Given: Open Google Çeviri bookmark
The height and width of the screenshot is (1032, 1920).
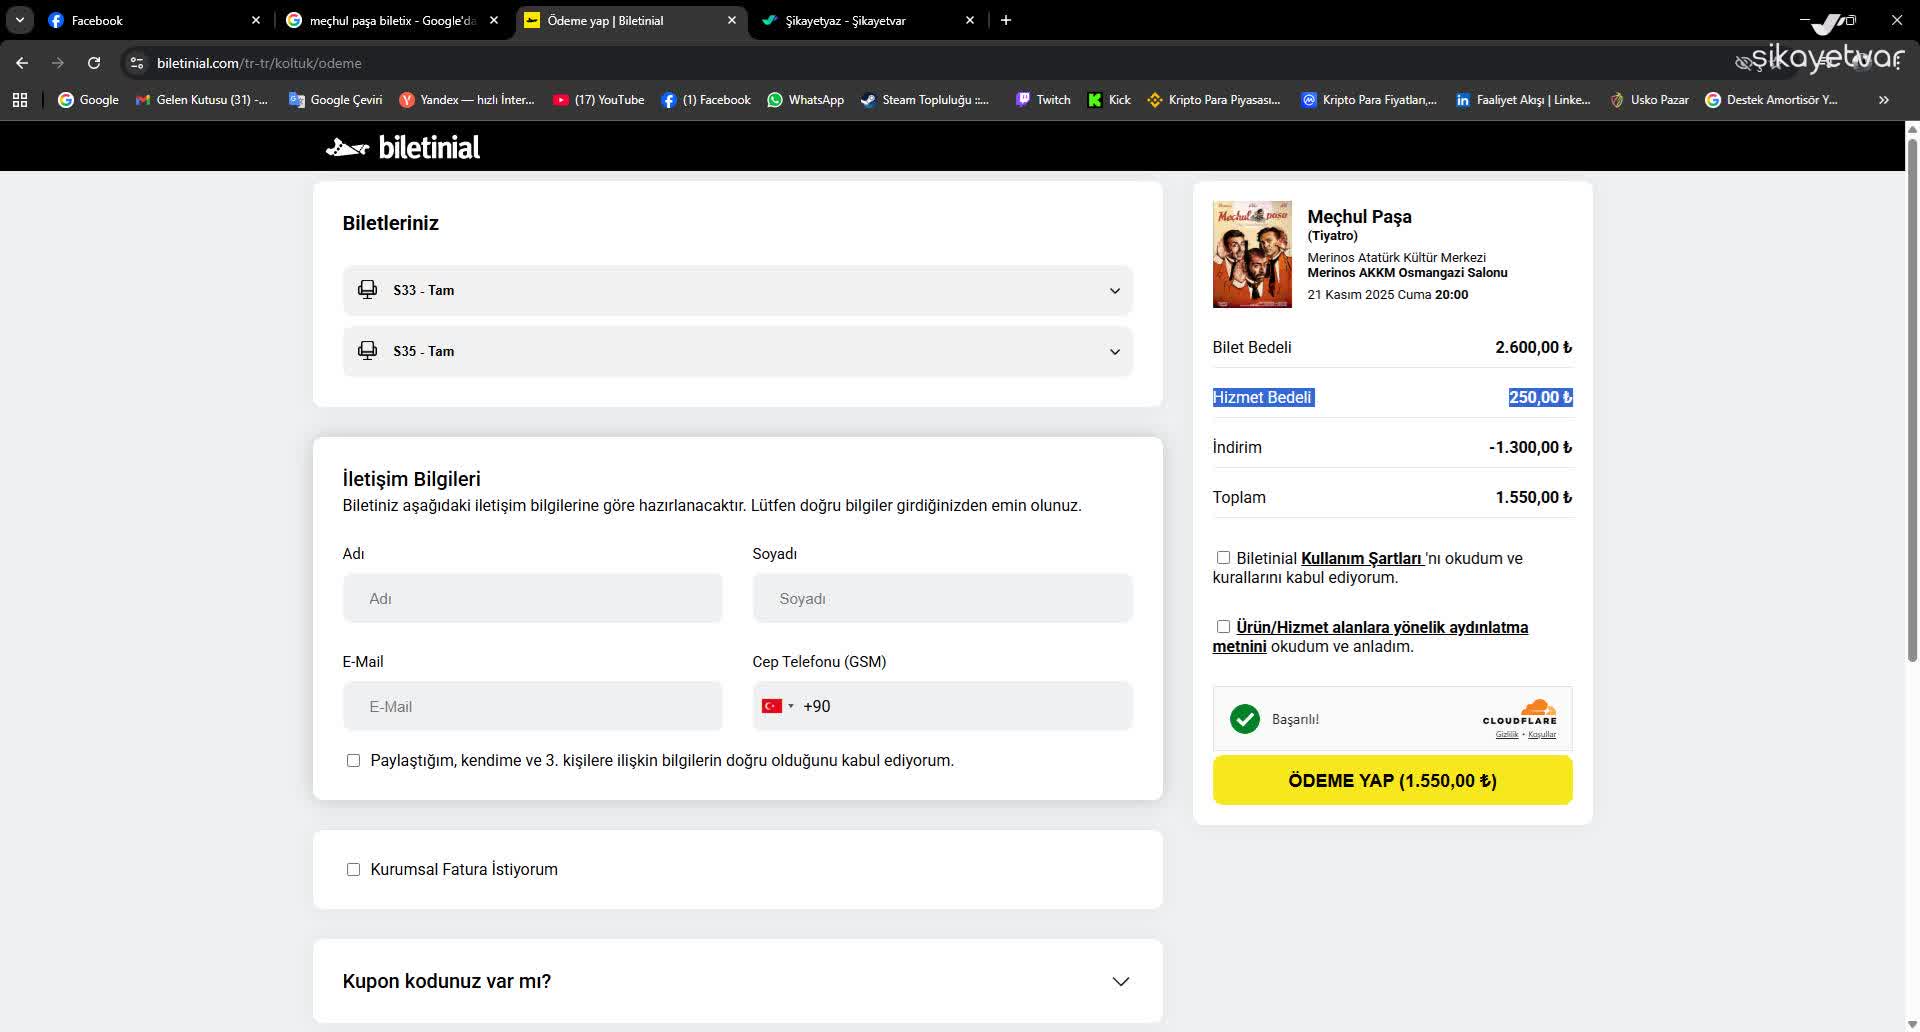Looking at the screenshot, I should coord(335,100).
